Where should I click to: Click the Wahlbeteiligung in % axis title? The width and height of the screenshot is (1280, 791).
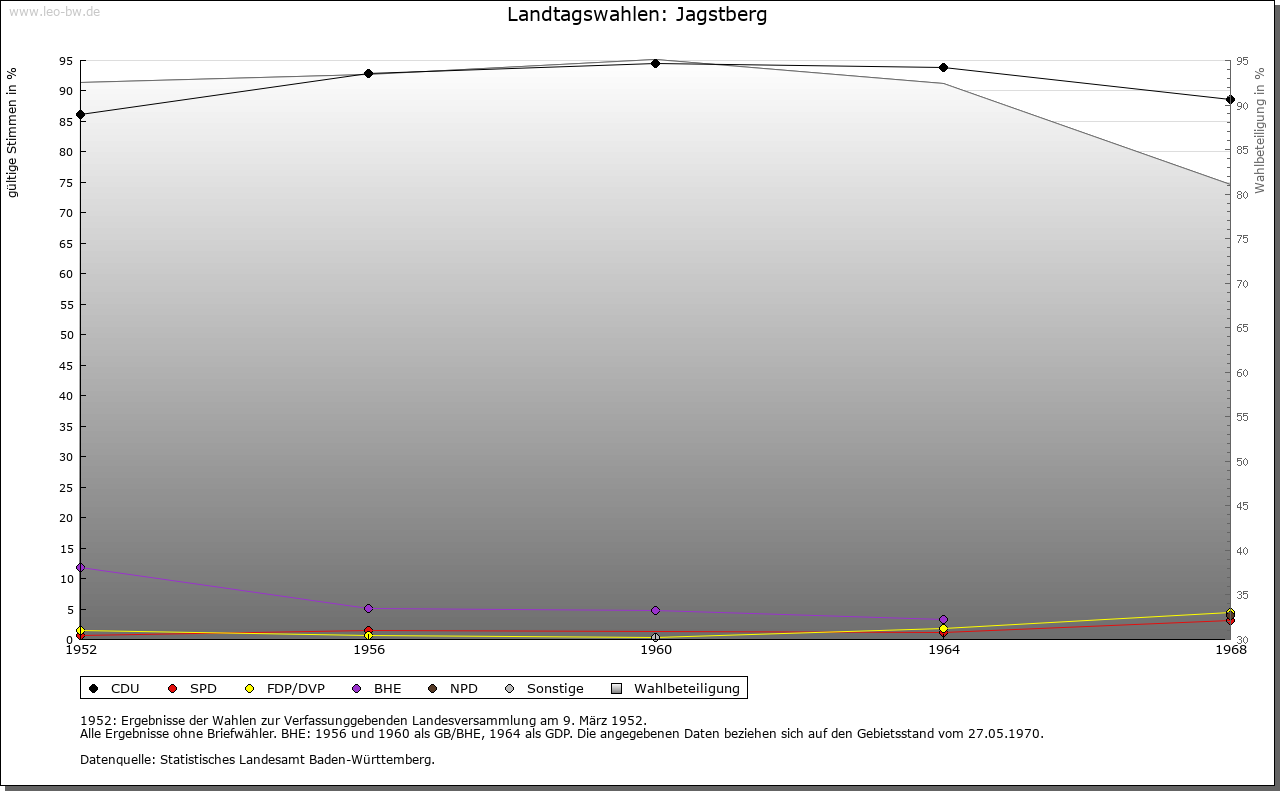1259,131
